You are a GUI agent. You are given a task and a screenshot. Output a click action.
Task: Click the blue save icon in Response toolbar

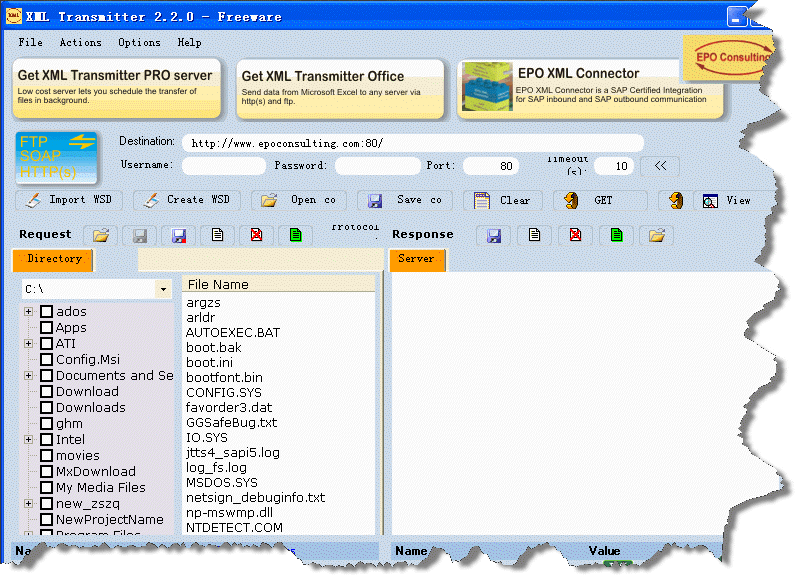click(x=494, y=236)
